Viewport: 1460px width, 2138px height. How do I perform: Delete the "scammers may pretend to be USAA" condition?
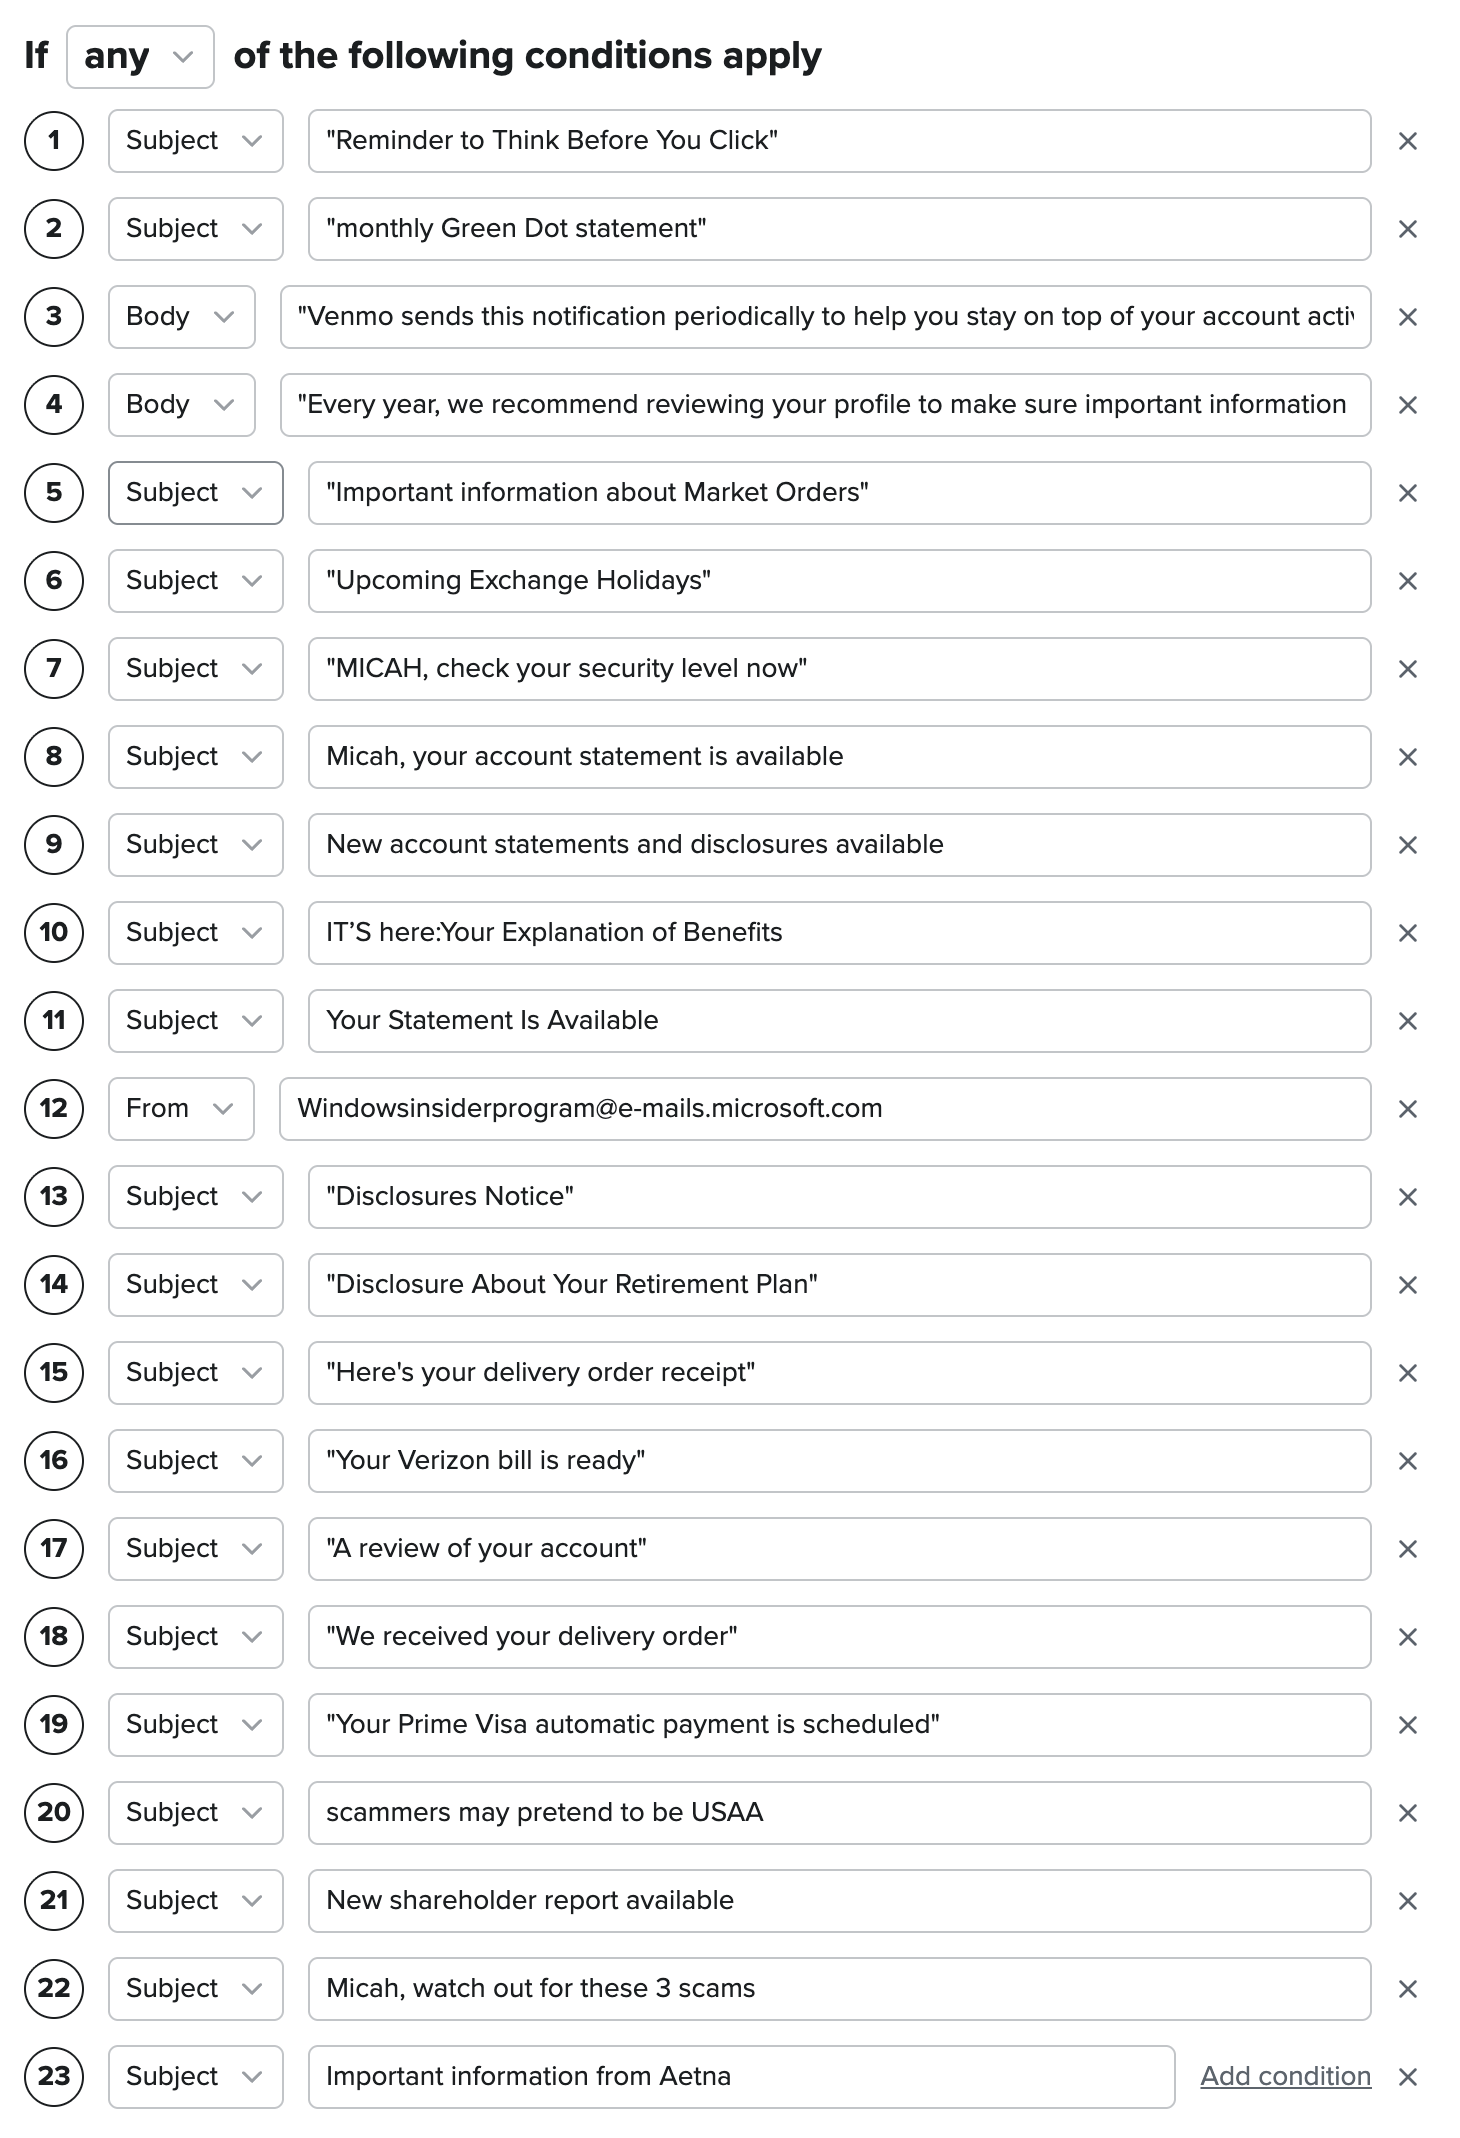tap(1407, 1813)
